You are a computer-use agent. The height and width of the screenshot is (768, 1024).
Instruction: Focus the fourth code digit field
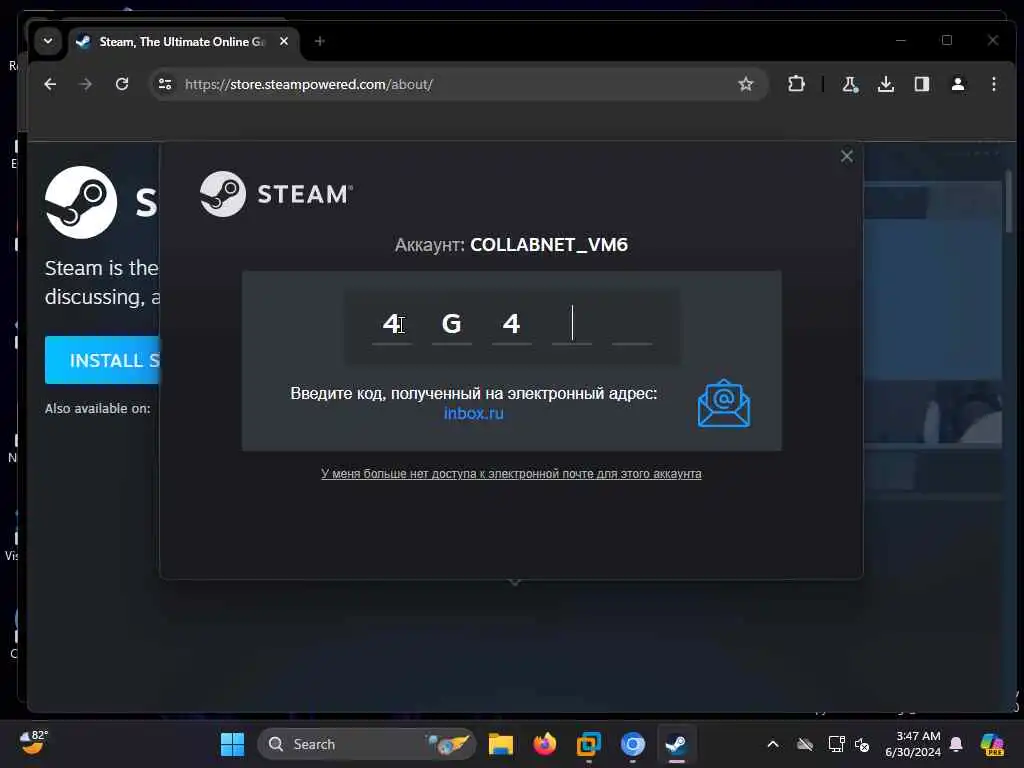pos(572,324)
